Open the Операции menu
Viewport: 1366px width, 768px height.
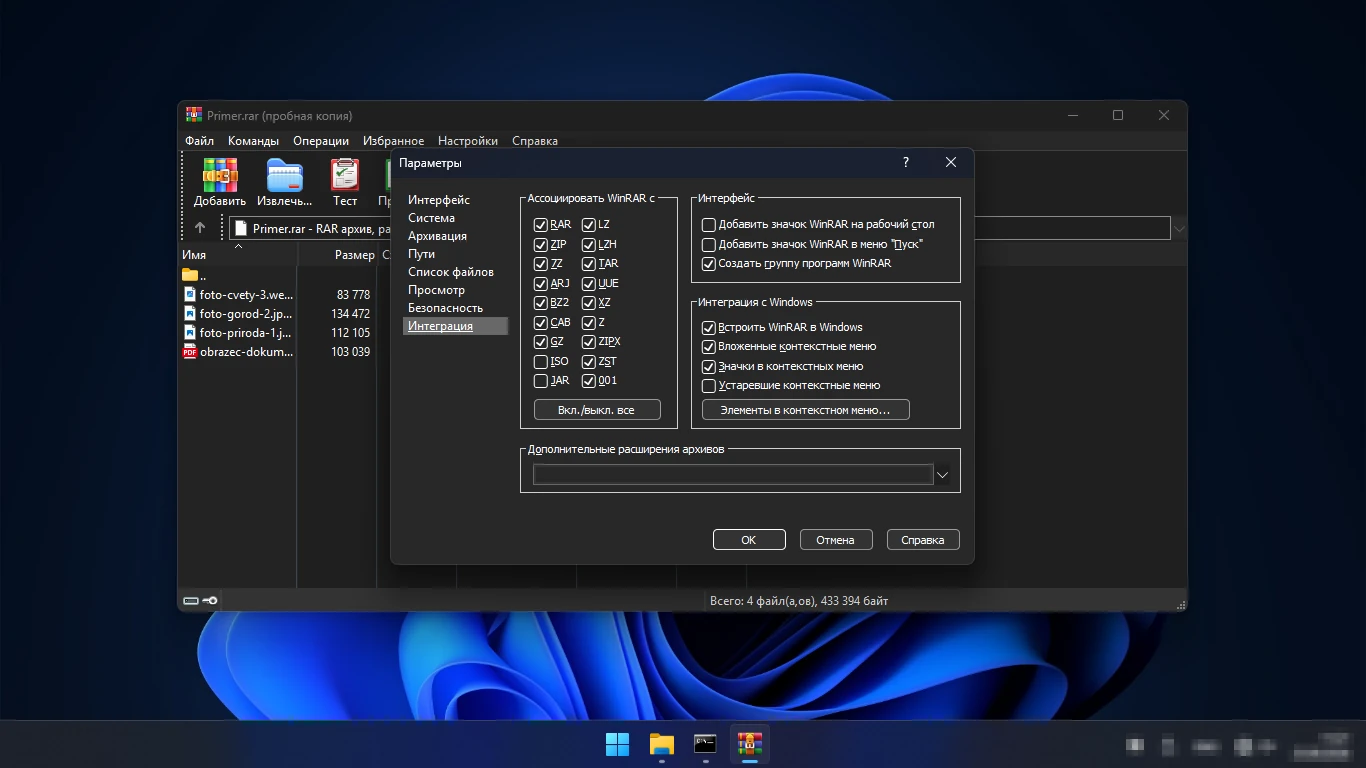[321, 141]
